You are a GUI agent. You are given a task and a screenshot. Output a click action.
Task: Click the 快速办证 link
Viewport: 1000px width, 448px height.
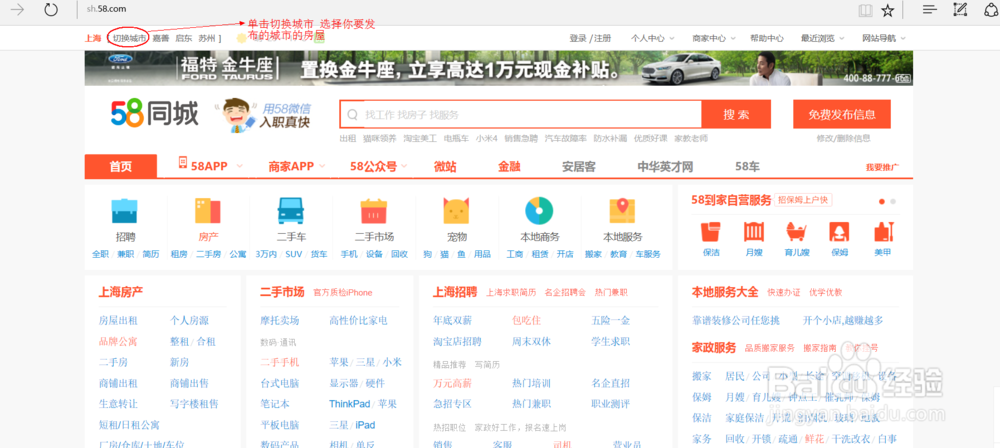point(784,293)
